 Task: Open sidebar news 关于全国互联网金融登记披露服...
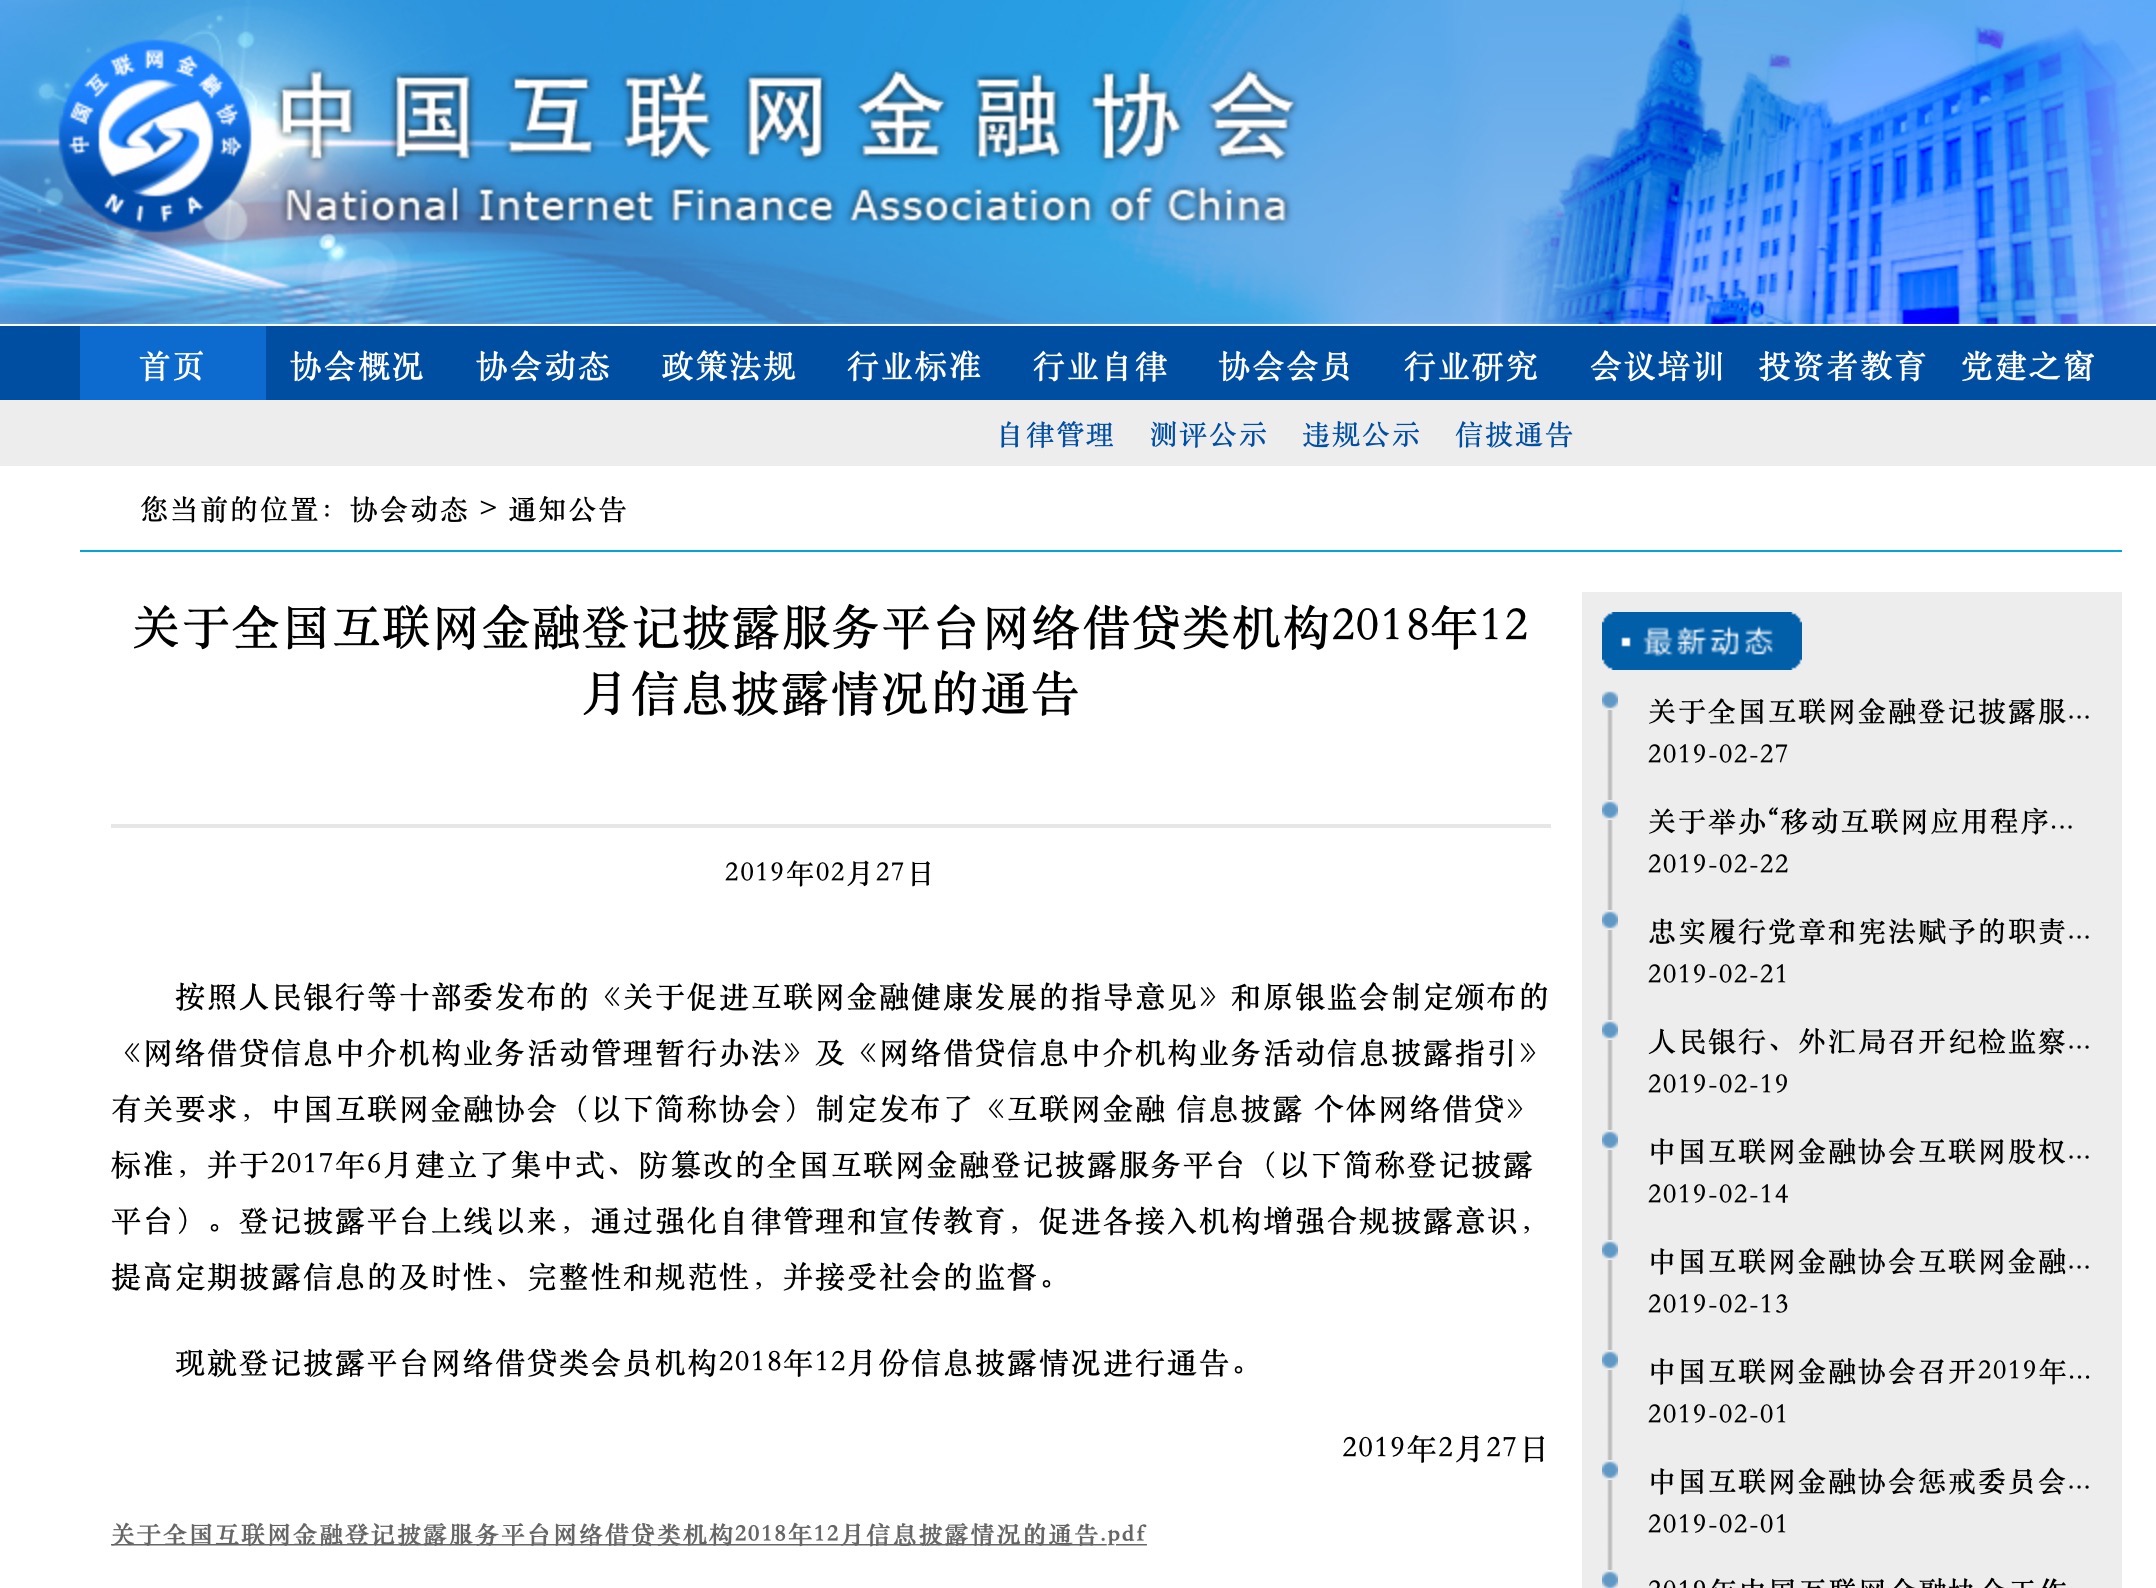(x=1869, y=712)
